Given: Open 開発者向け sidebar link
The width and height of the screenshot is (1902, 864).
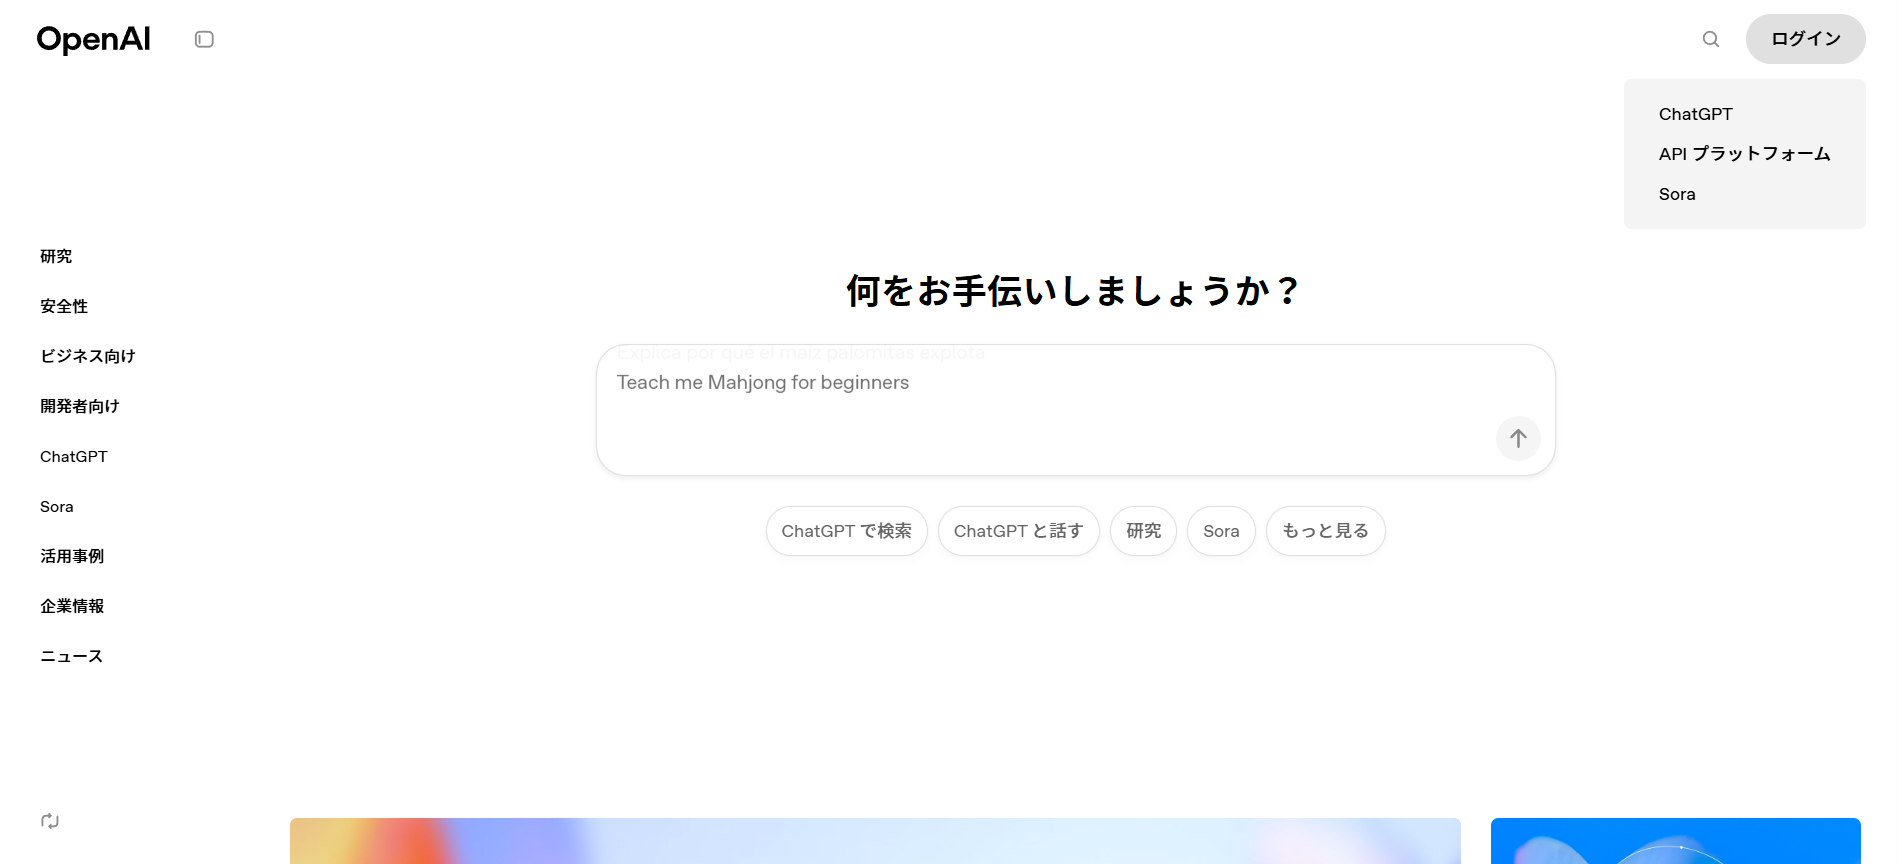Looking at the screenshot, I should pyautogui.click(x=79, y=406).
